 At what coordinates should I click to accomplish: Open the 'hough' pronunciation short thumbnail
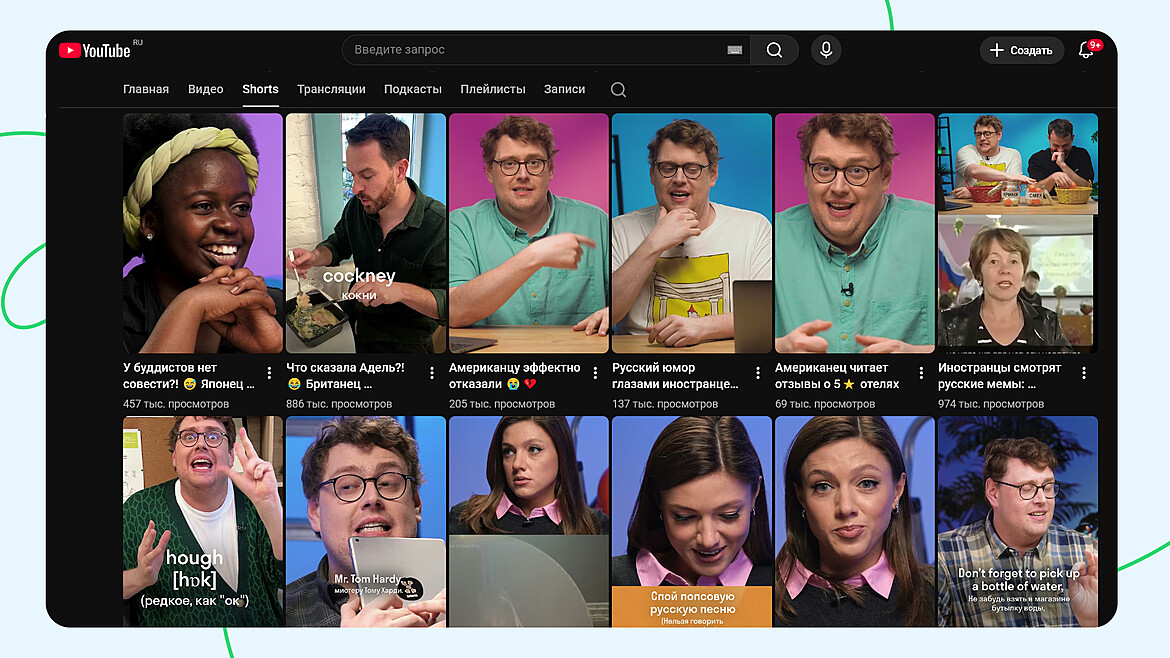[x=203, y=520]
